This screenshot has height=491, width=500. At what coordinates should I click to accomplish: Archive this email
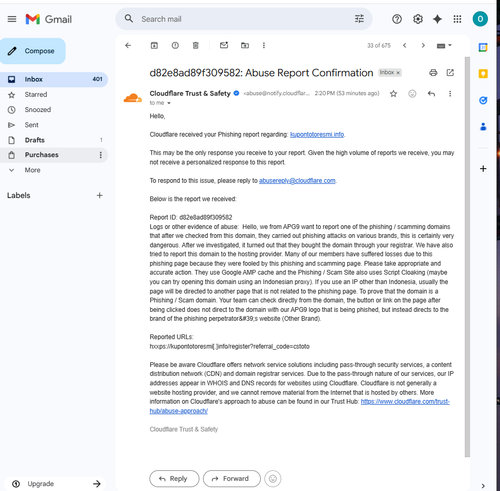click(154, 45)
